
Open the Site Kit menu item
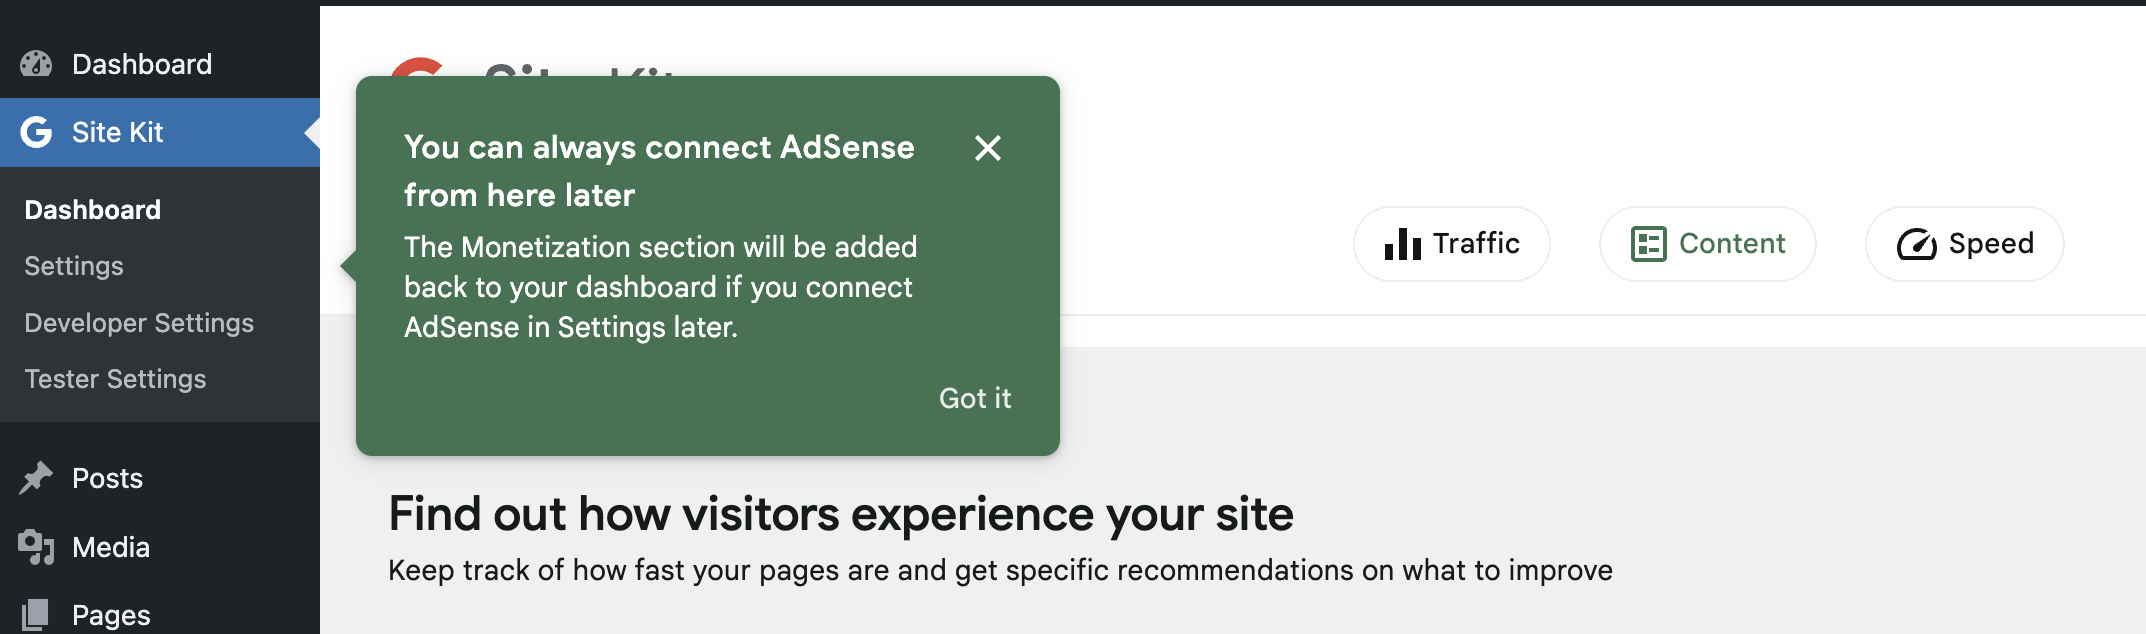point(120,131)
